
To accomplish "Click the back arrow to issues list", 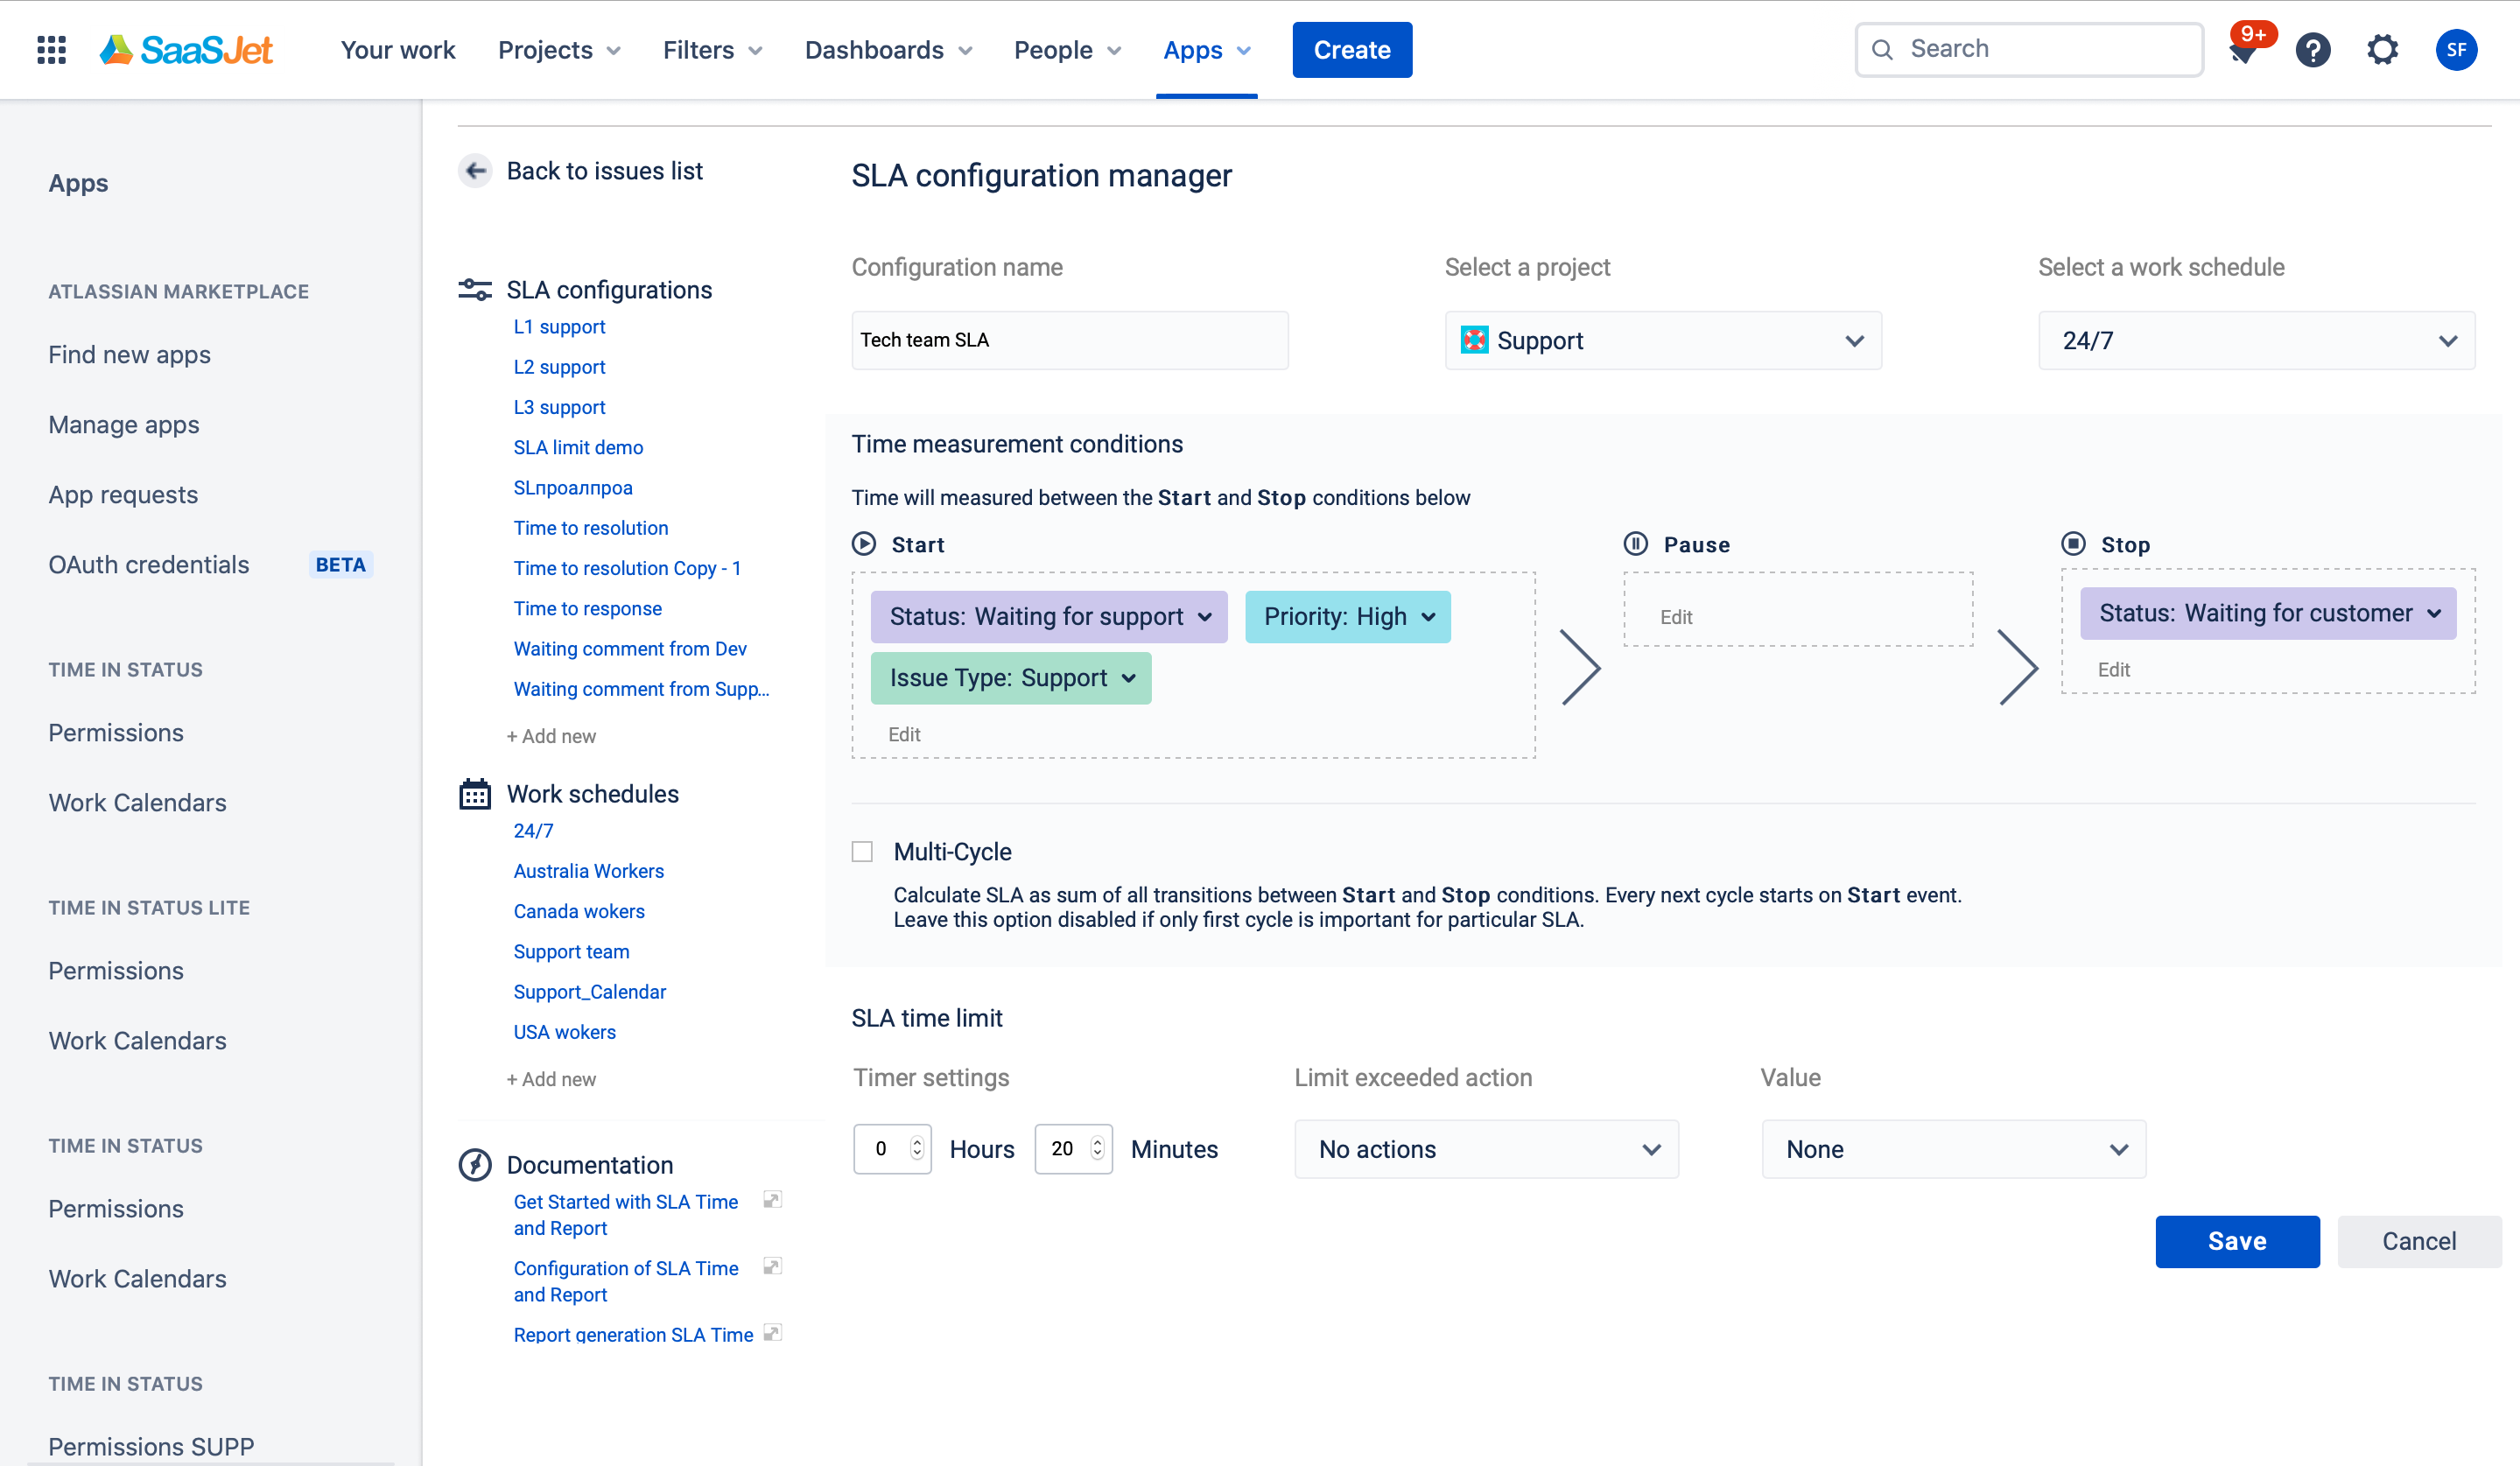I will coord(476,171).
